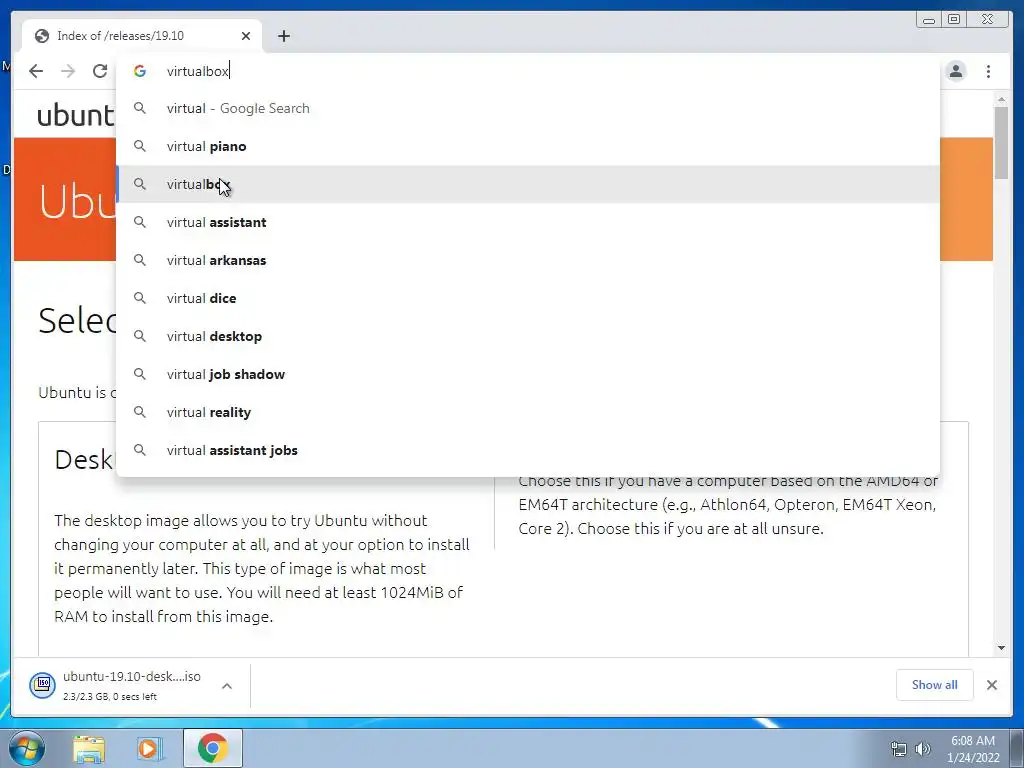The image size is (1024, 768).
Task: Launch Windows Media Player from taskbar
Action: tap(150, 748)
